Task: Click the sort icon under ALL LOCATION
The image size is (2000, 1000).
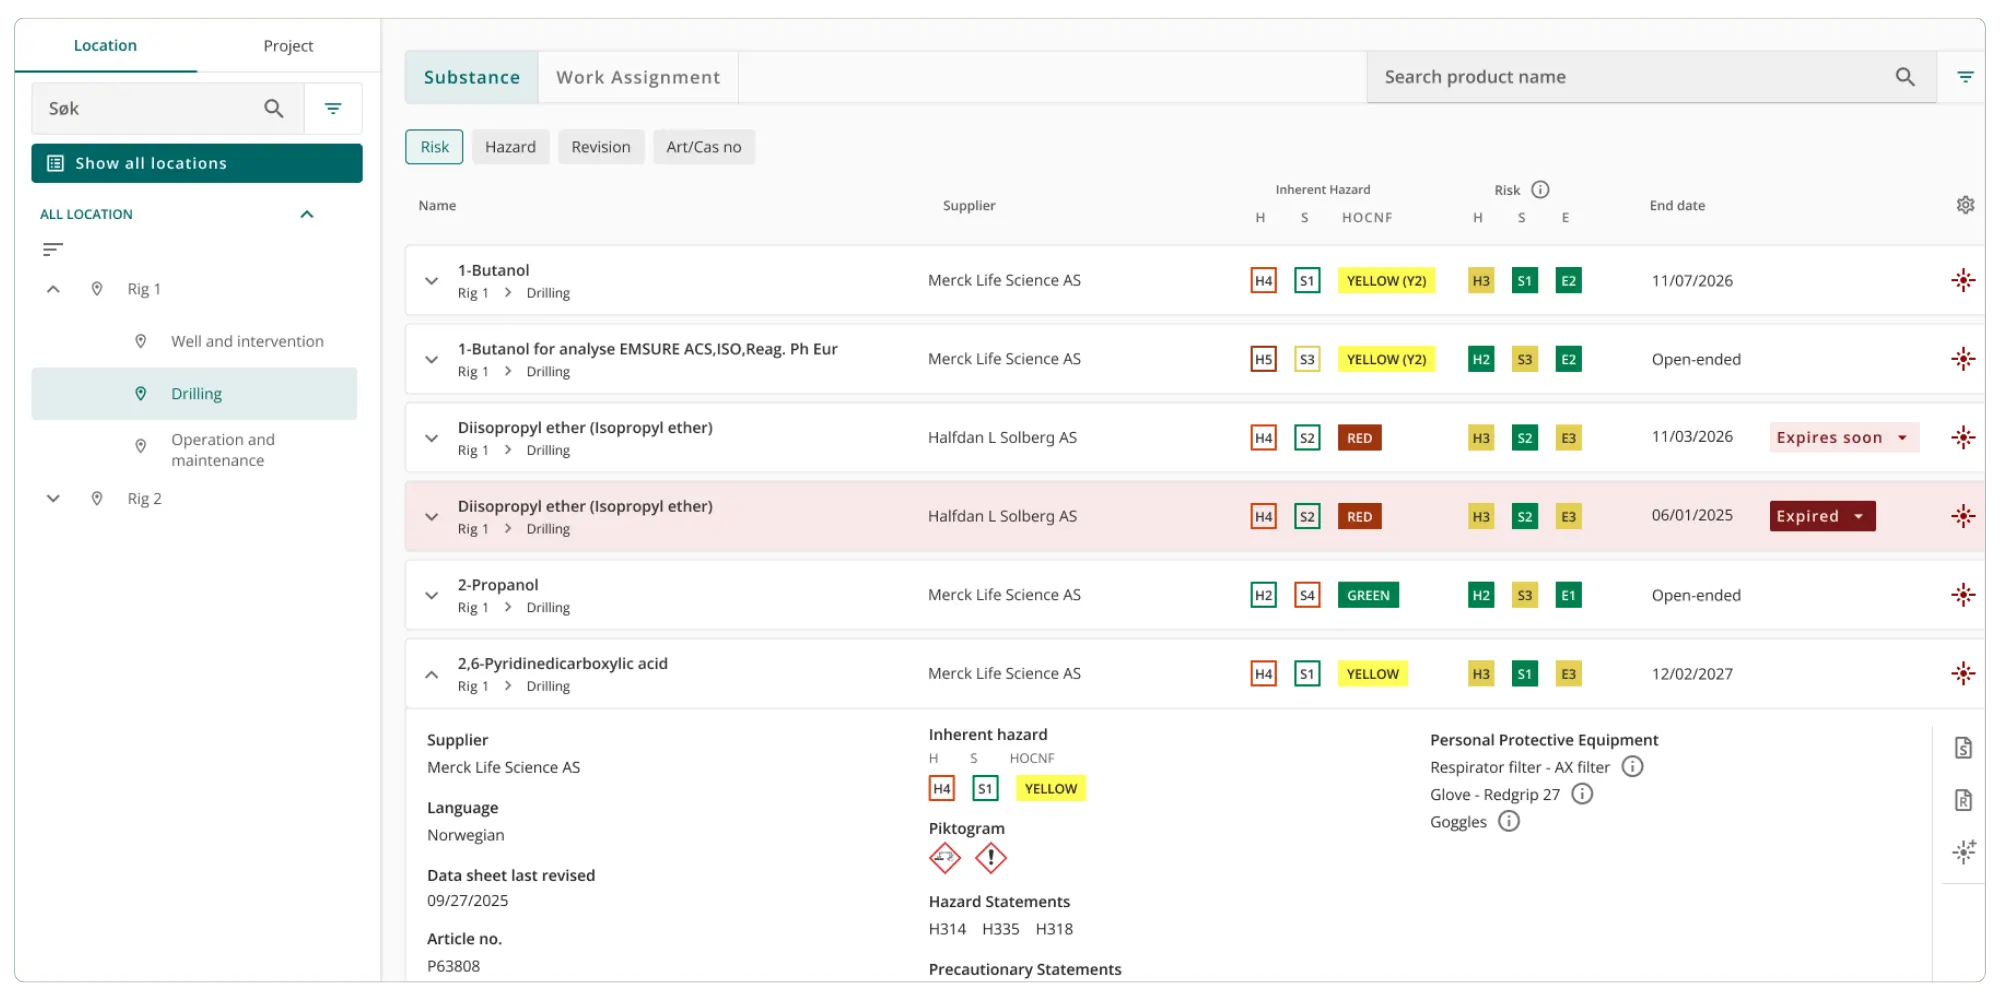Action: [x=53, y=249]
